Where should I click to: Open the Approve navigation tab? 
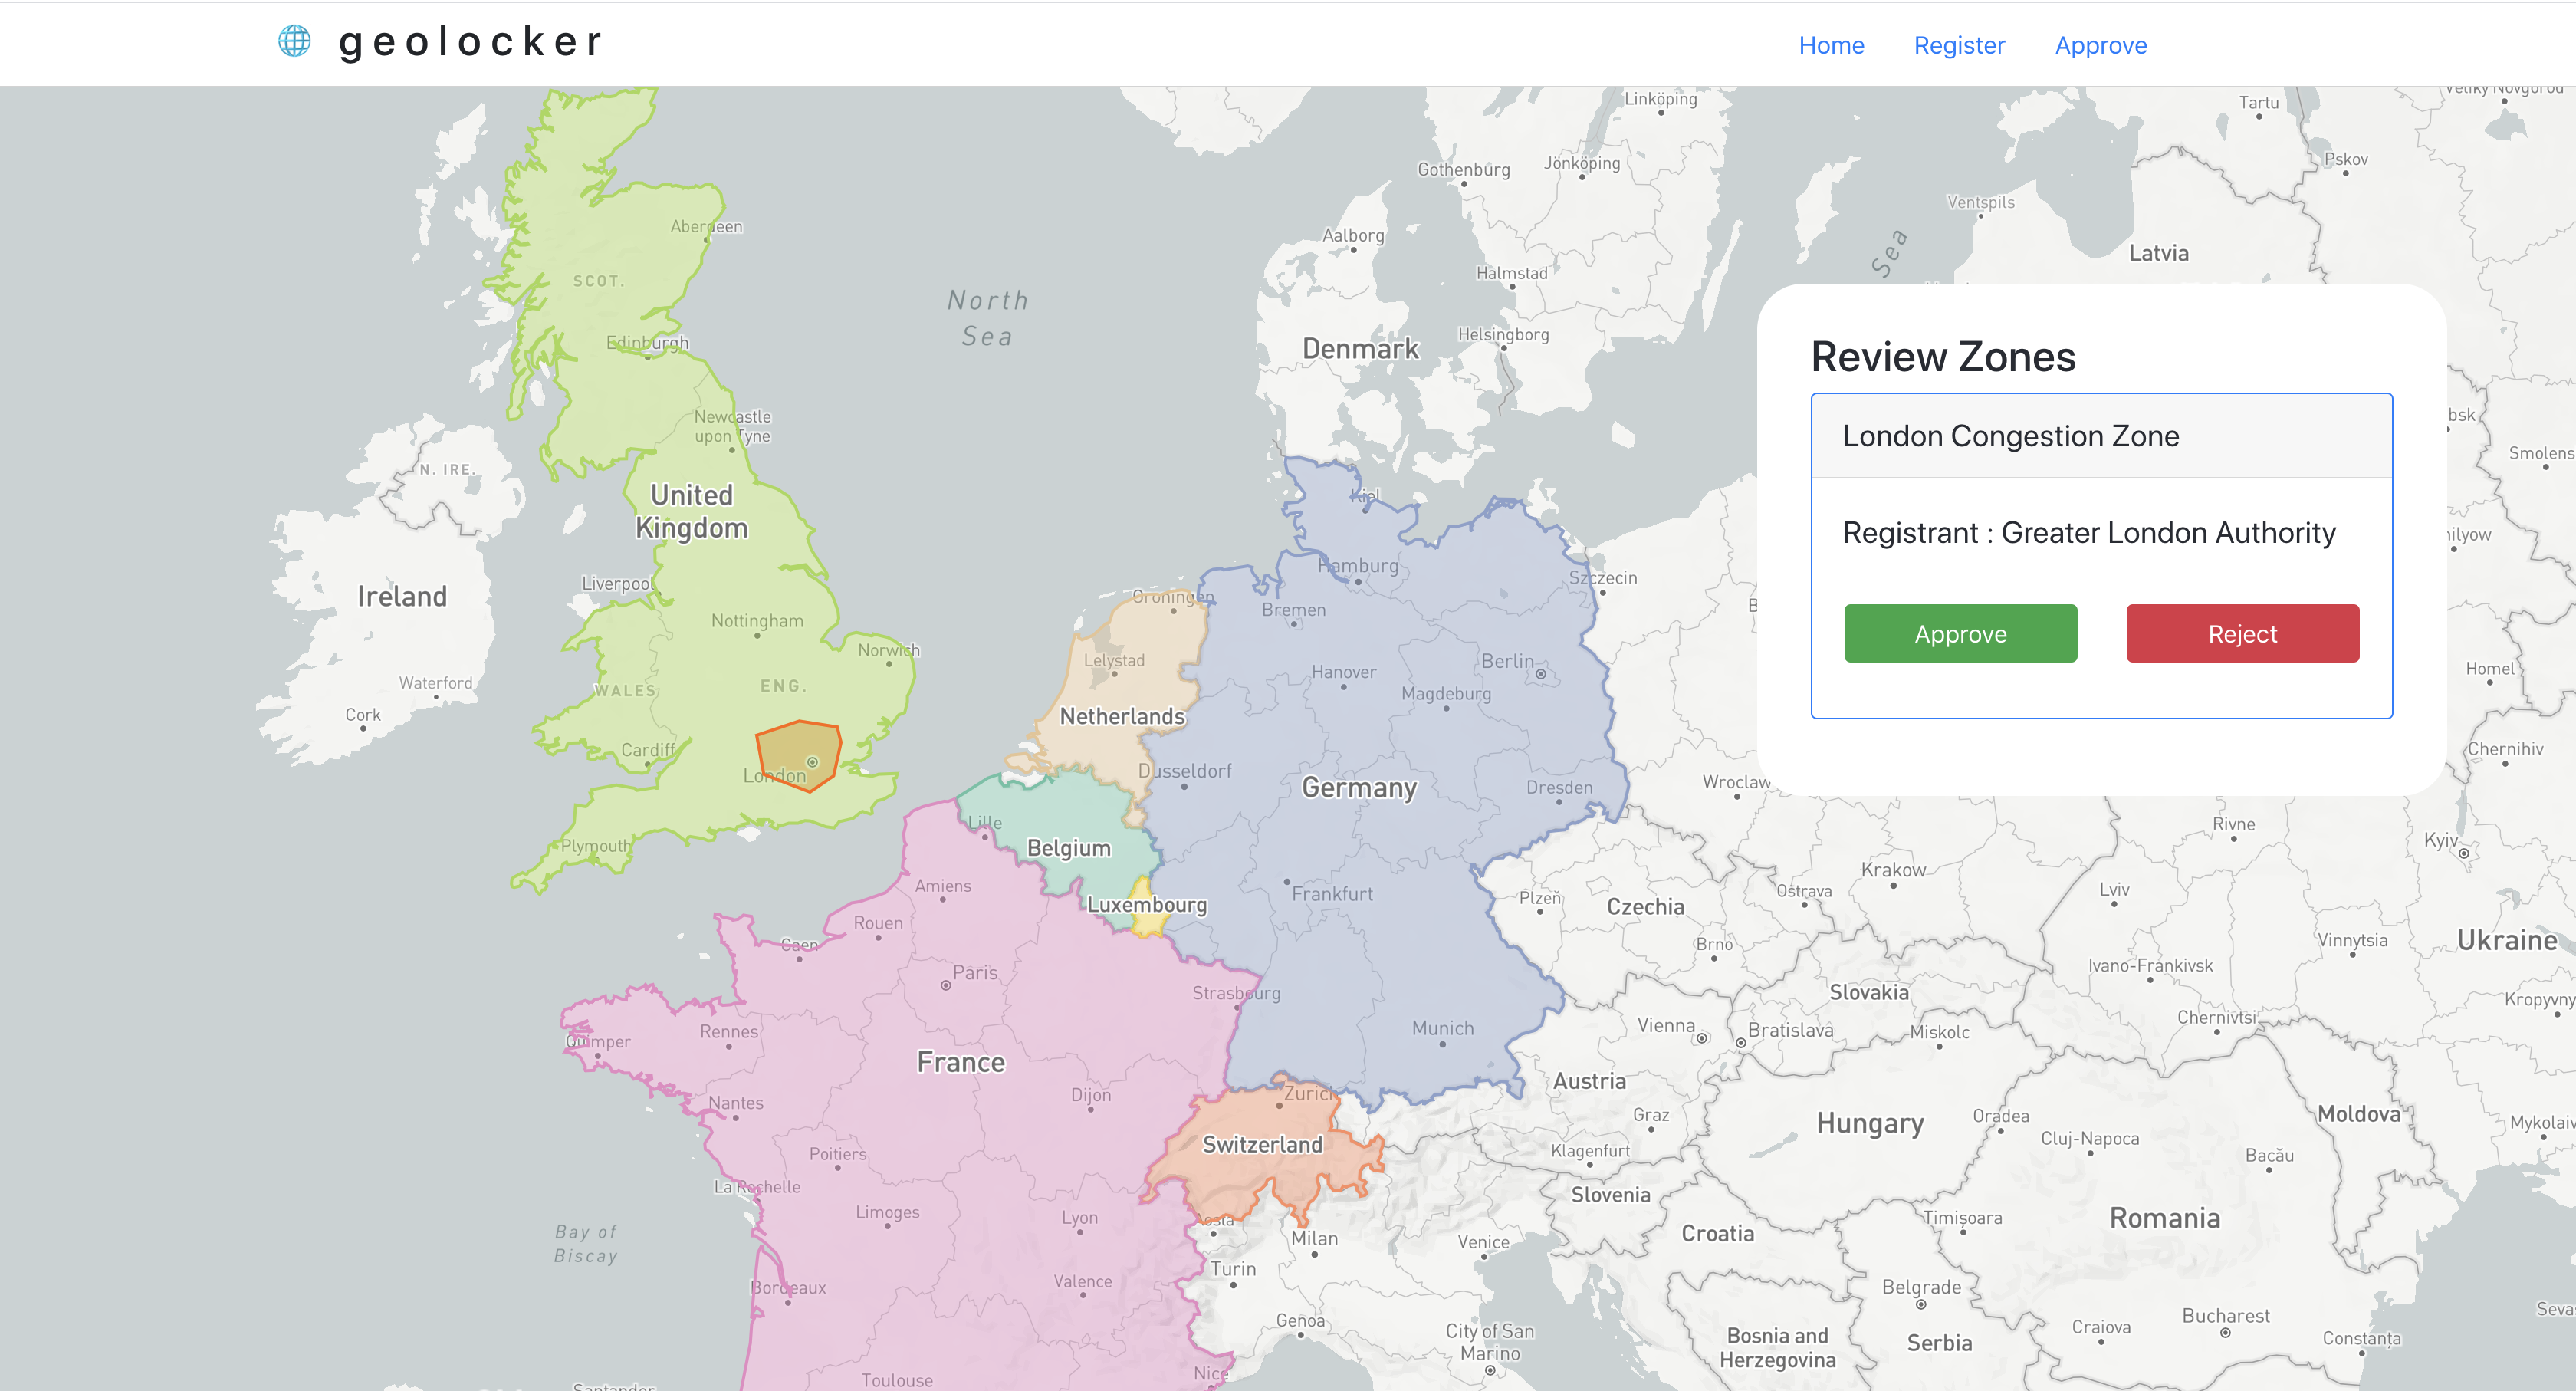(2100, 45)
